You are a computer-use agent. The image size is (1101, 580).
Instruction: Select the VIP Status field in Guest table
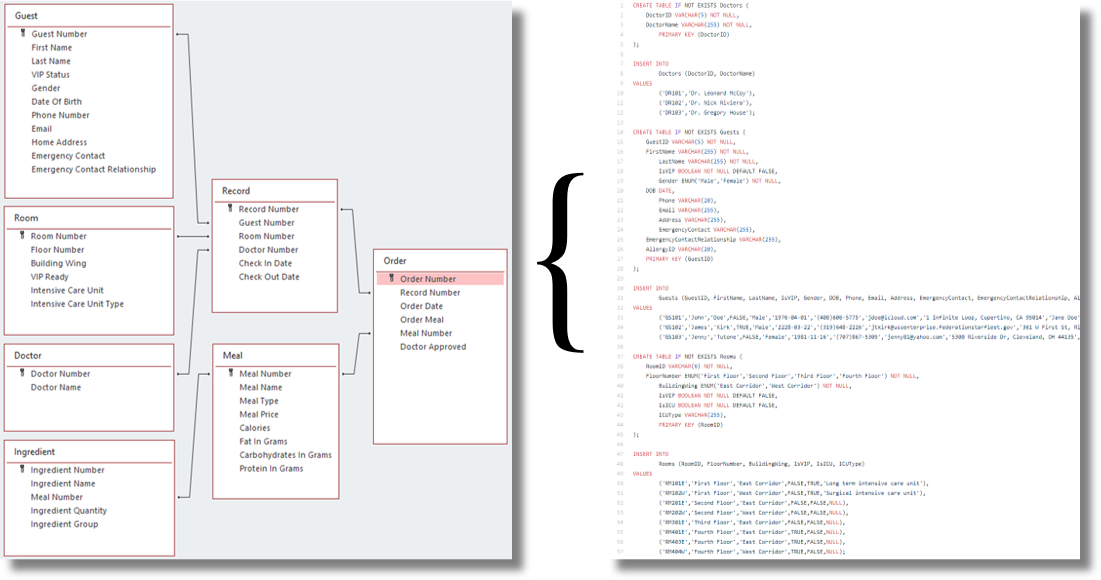point(50,74)
